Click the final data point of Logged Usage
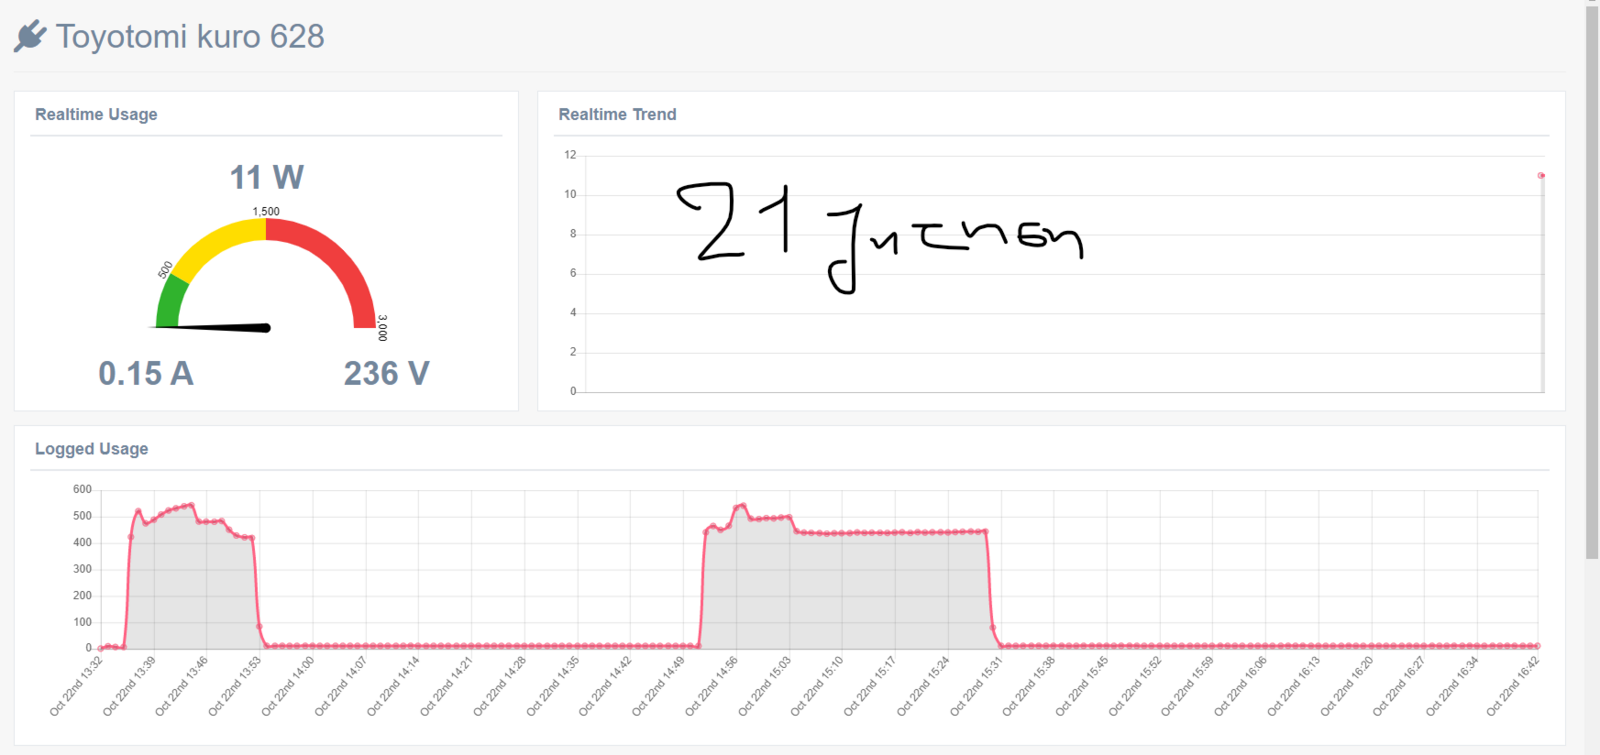 1537,646
